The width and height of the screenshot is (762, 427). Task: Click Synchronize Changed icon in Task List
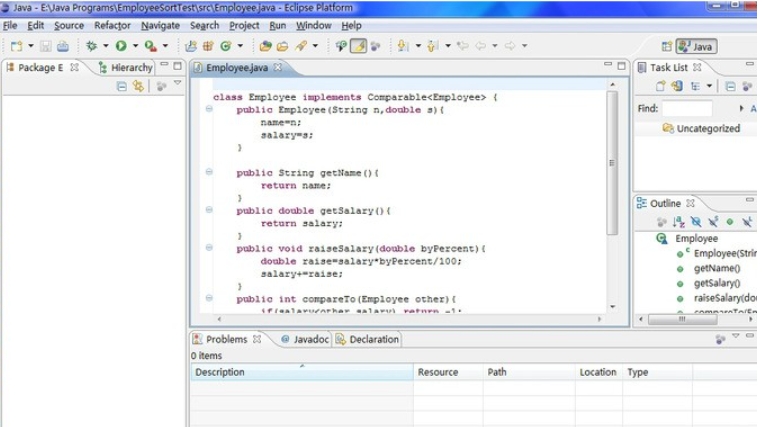(x=676, y=86)
